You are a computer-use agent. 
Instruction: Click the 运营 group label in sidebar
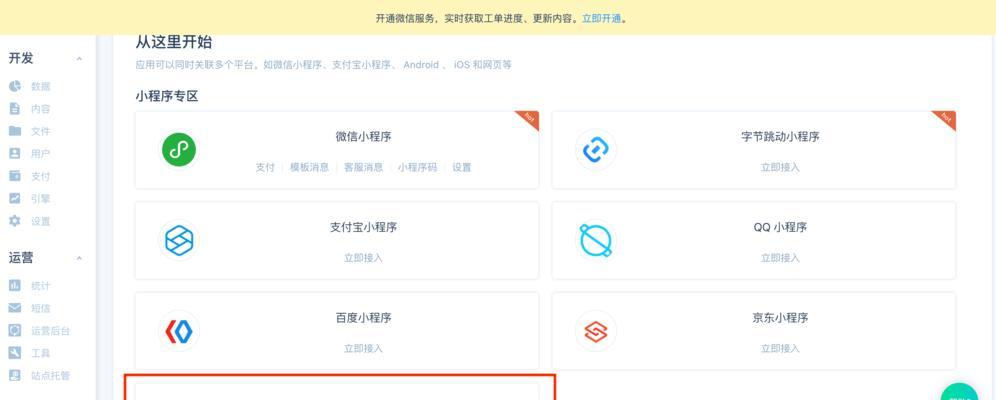point(21,257)
